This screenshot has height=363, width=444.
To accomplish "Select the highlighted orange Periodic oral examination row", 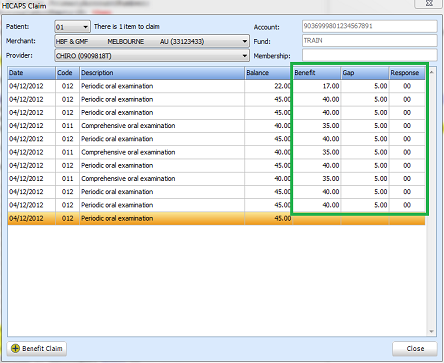I will coord(216,218).
